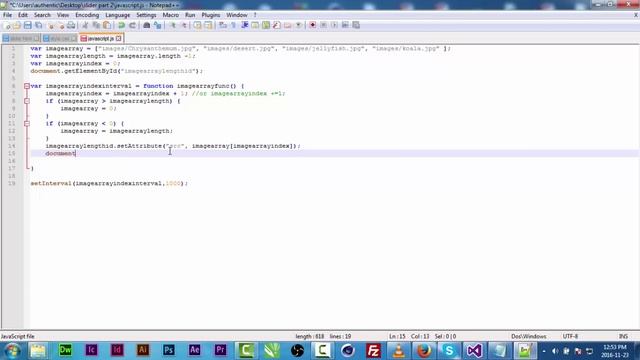Open the View menu
The width and height of the screenshot is (640, 360).
(x=62, y=15)
